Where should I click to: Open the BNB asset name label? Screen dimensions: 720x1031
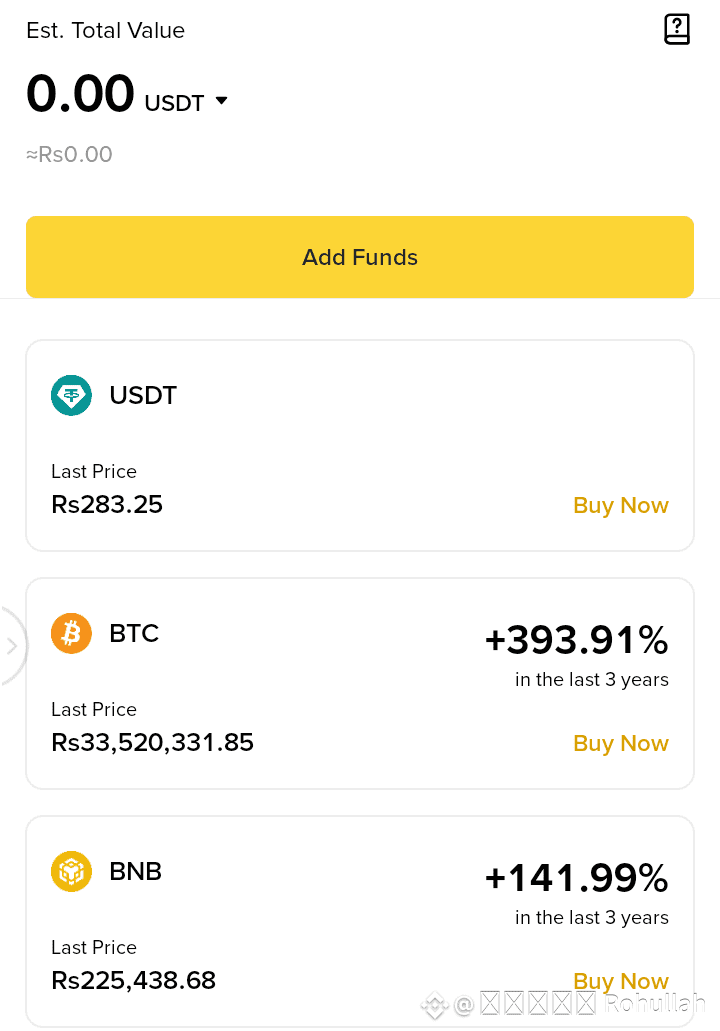(135, 871)
